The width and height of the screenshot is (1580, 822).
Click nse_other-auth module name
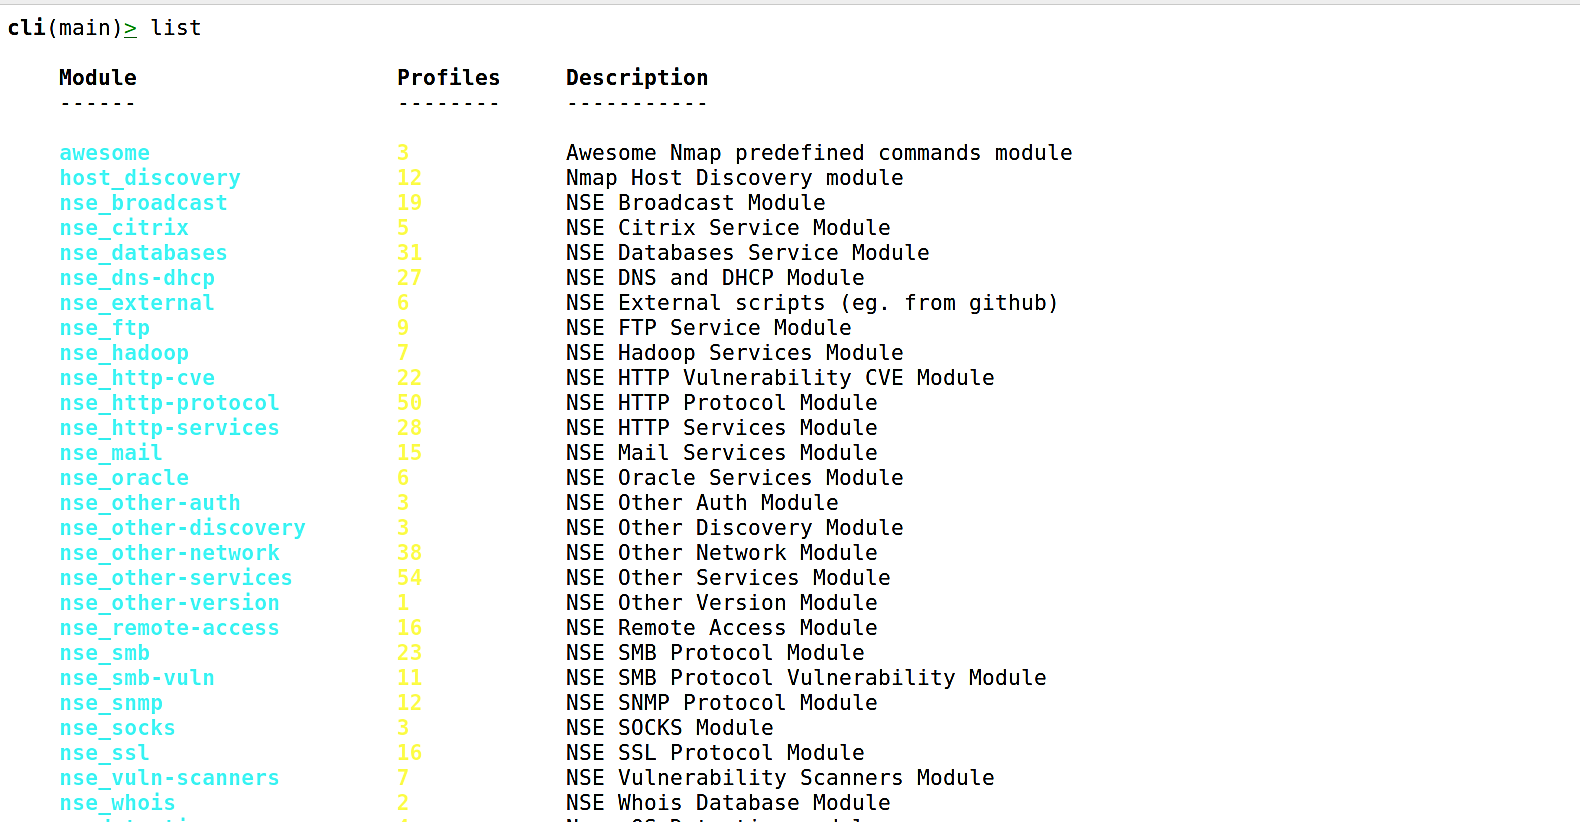150,503
